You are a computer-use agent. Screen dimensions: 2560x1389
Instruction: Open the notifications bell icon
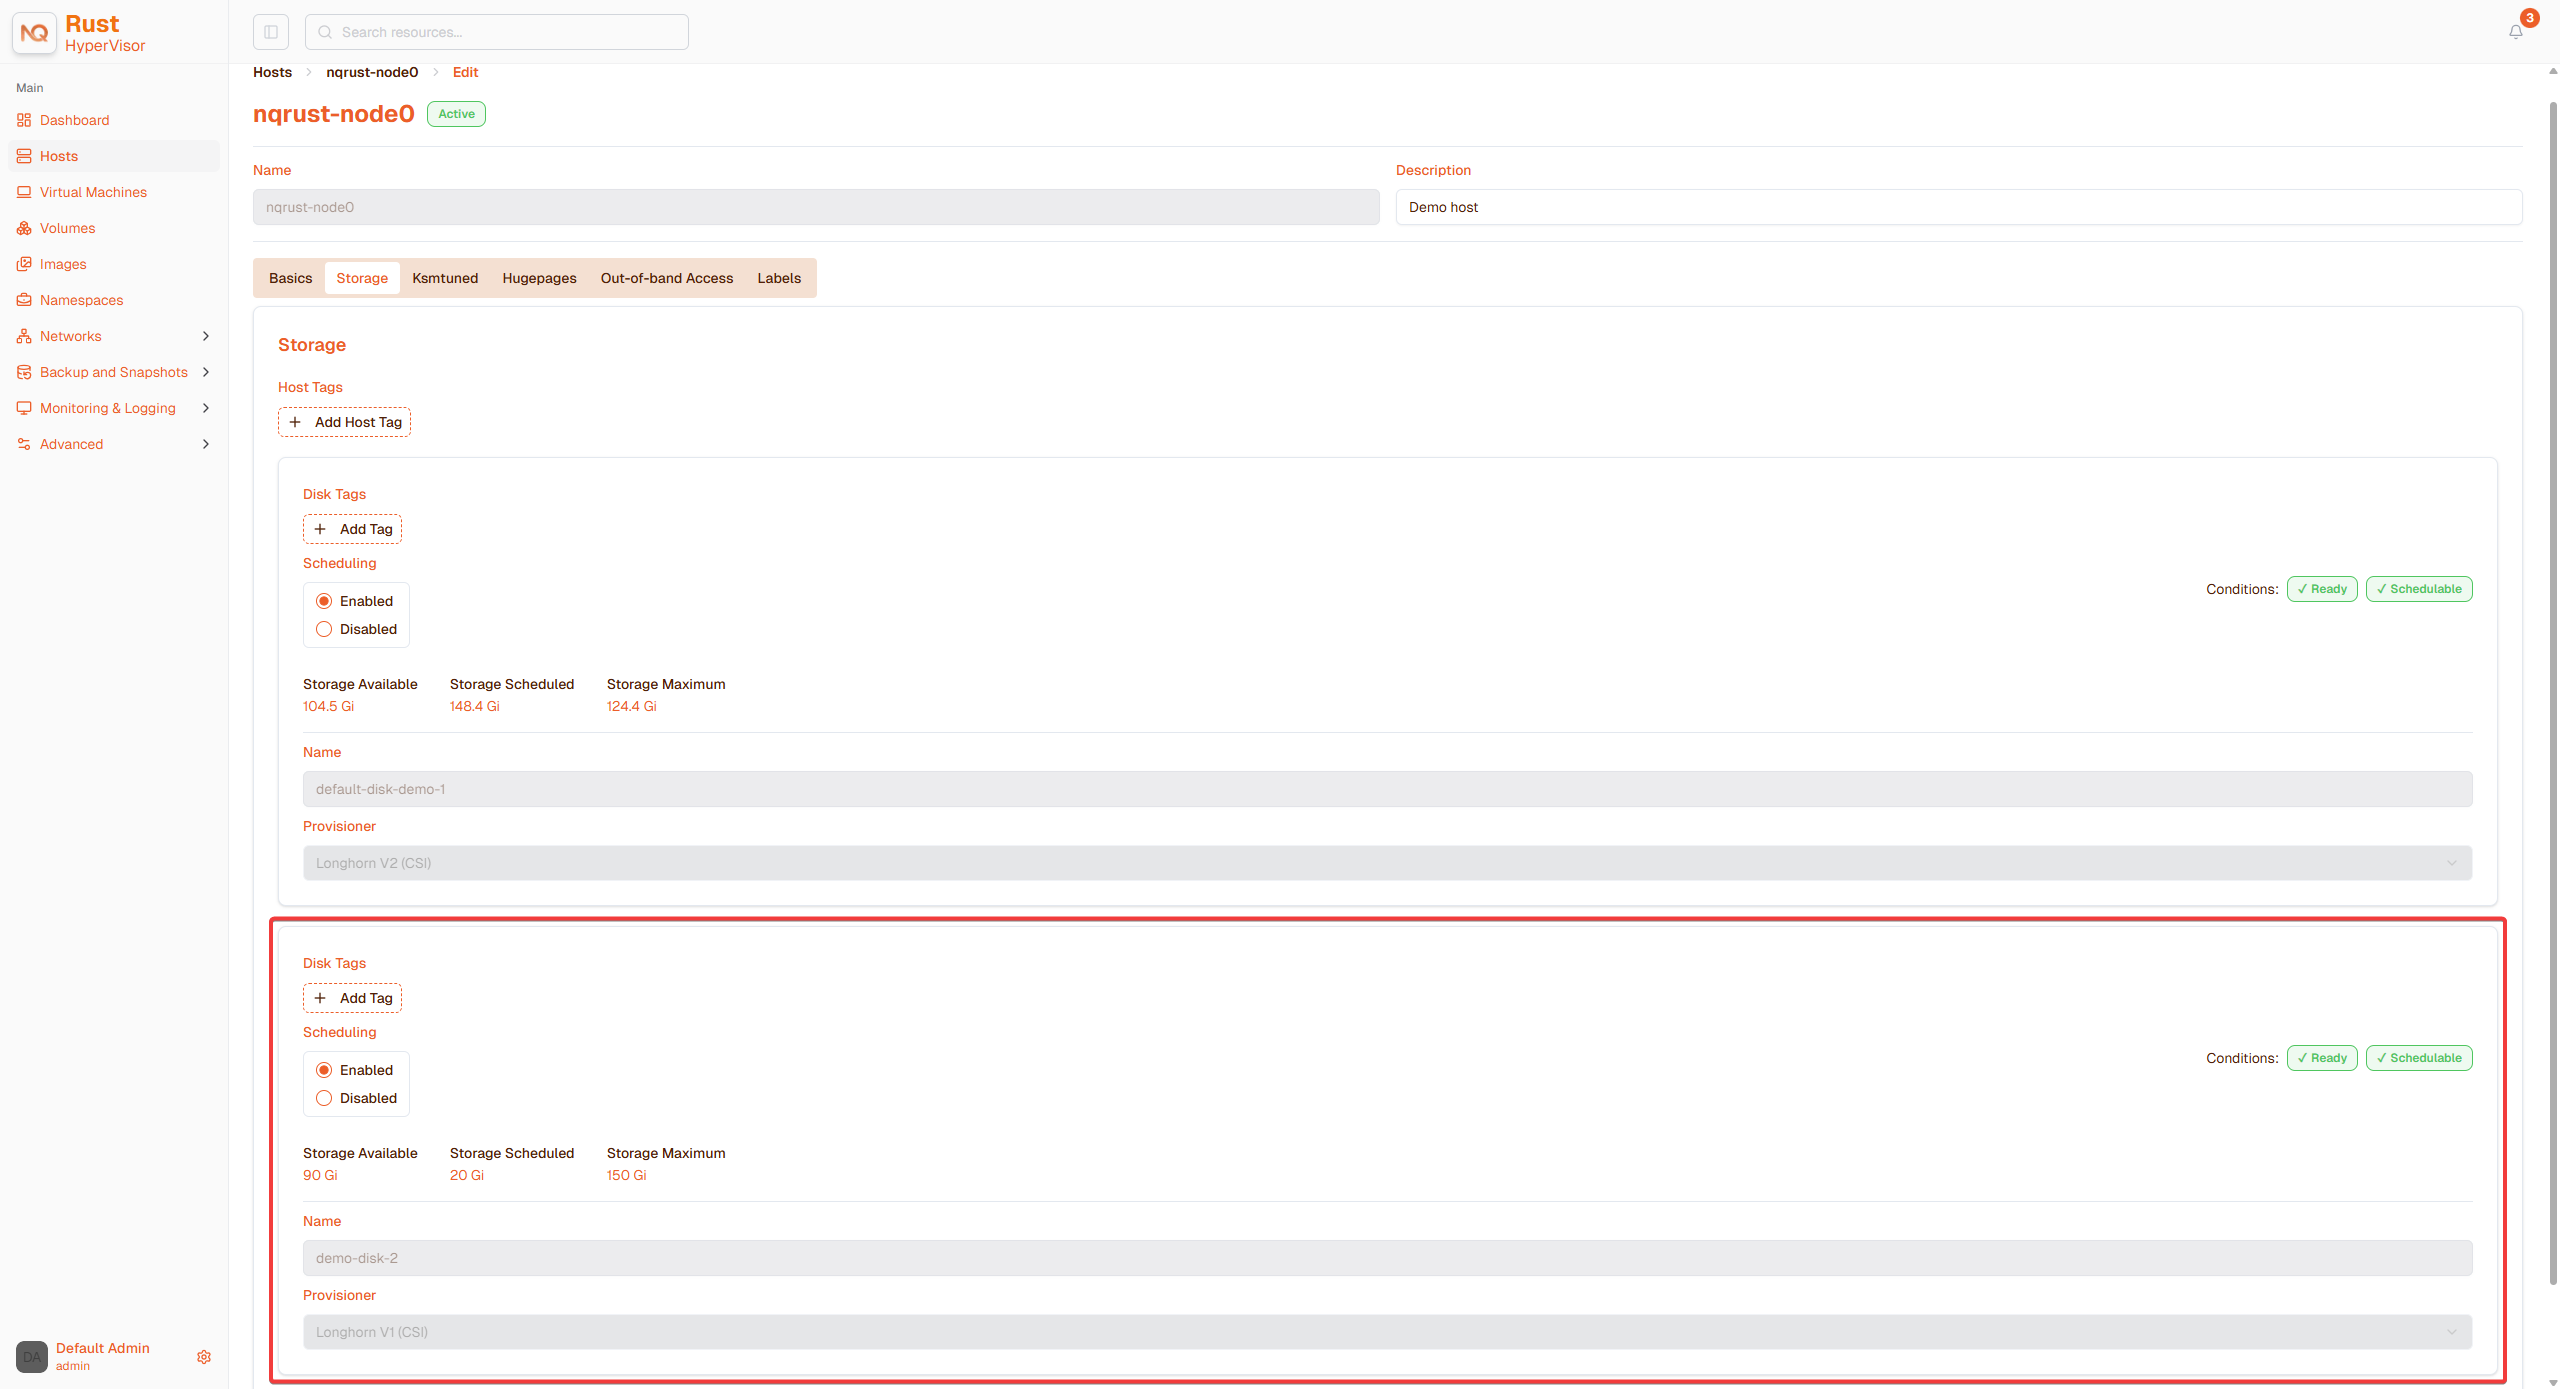click(2515, 32)
